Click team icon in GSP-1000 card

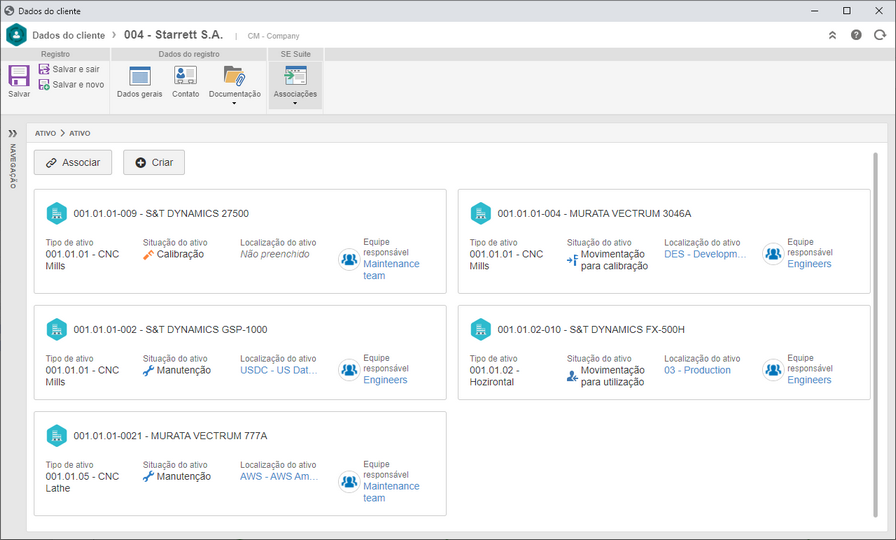coord(349,370)
